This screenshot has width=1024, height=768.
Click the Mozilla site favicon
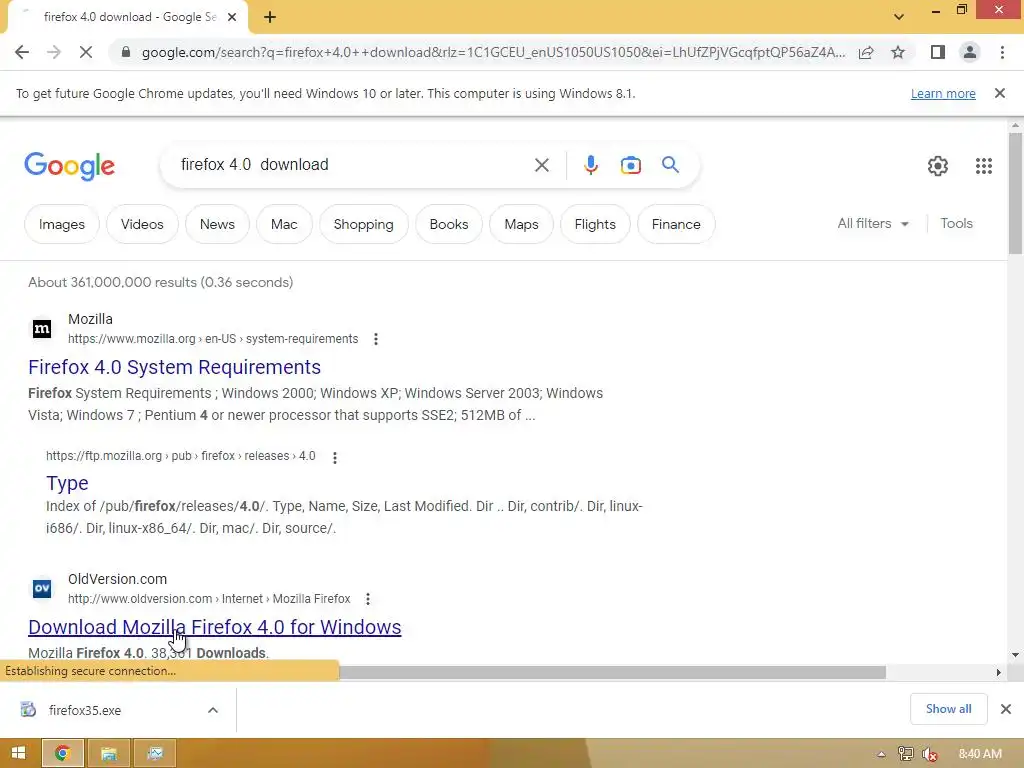tap(42, 328)
